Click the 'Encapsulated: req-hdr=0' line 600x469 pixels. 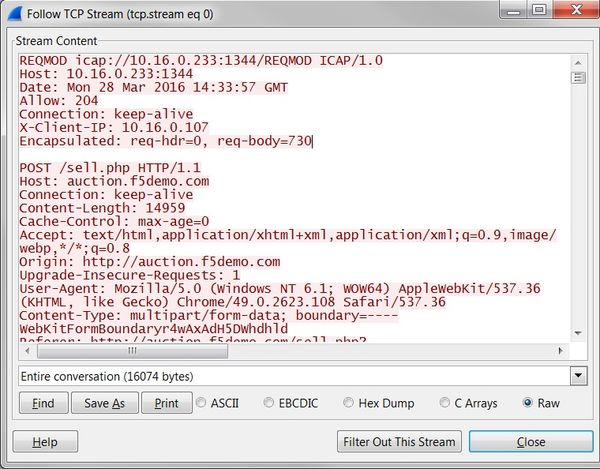tap(166, 141)
